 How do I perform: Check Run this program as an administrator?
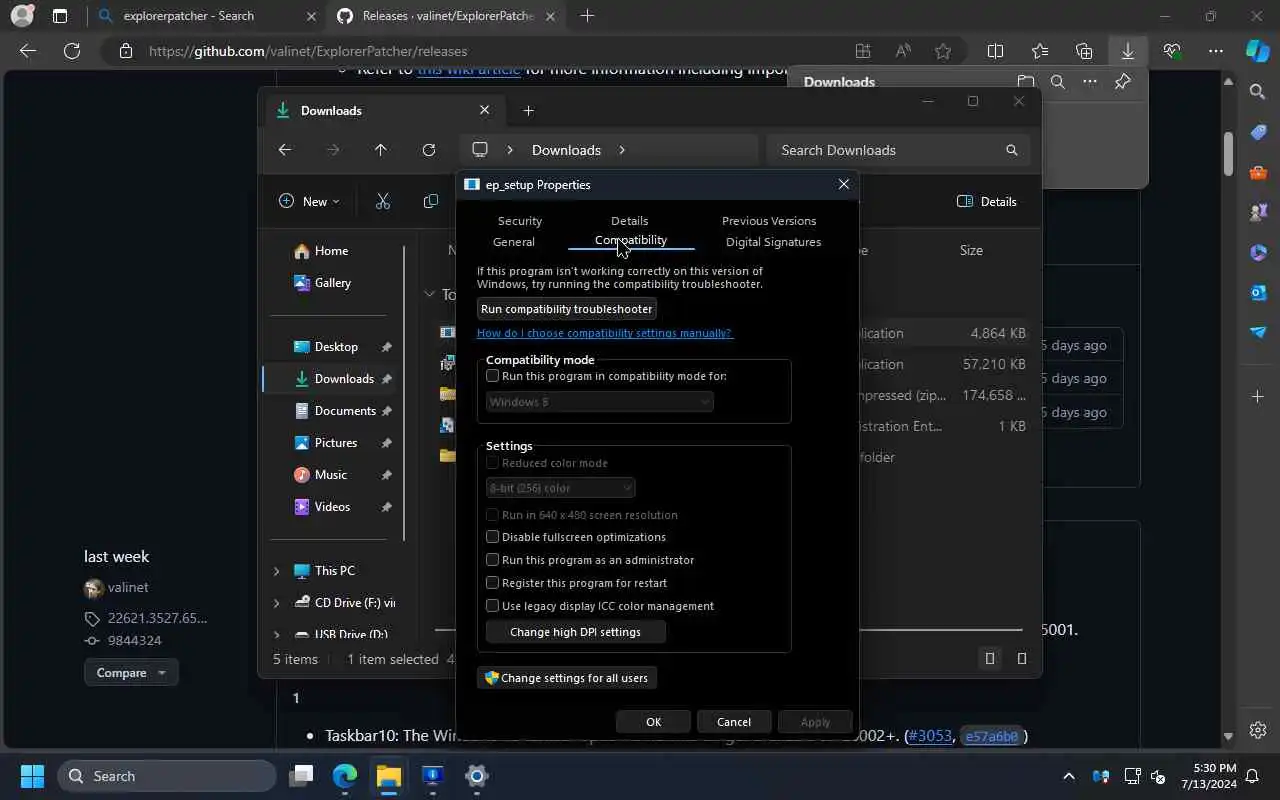tap(492, 560)
